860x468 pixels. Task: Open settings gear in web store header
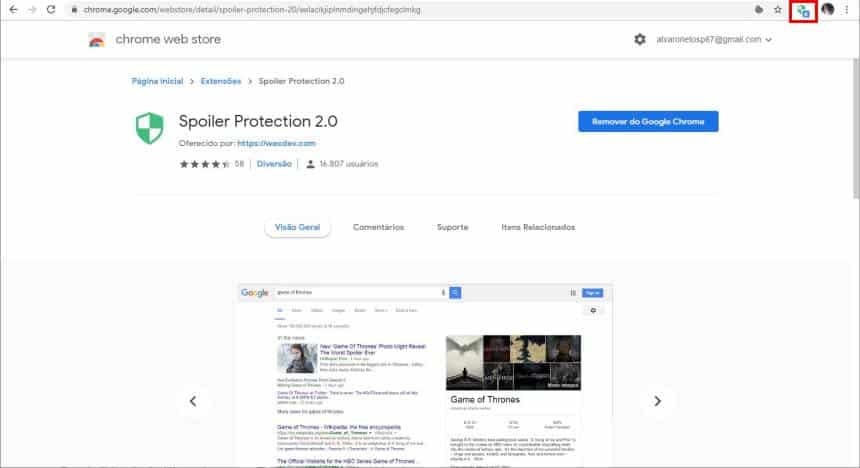click(640, 40)
